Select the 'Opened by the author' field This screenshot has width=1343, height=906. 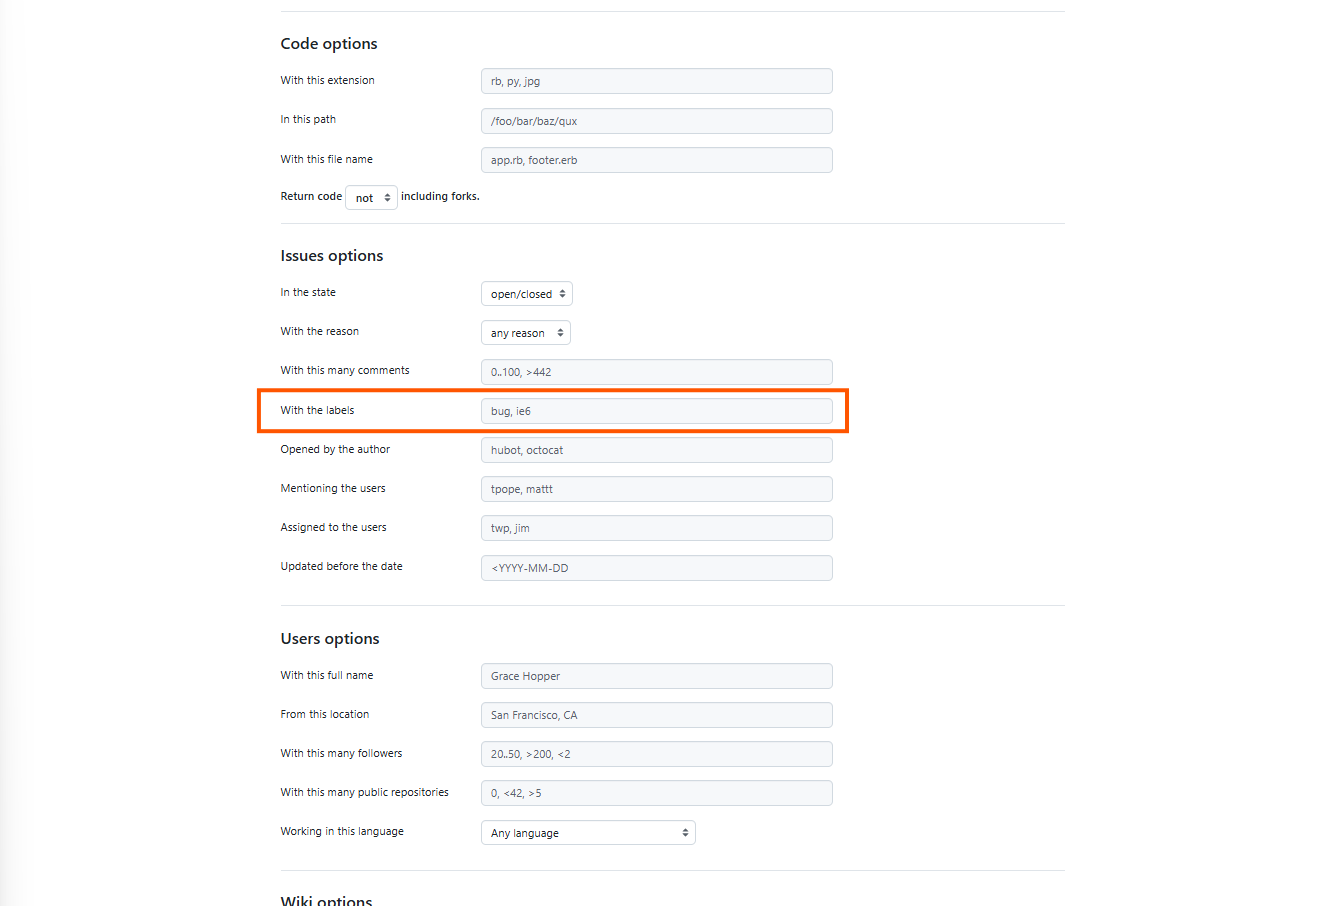656,450
